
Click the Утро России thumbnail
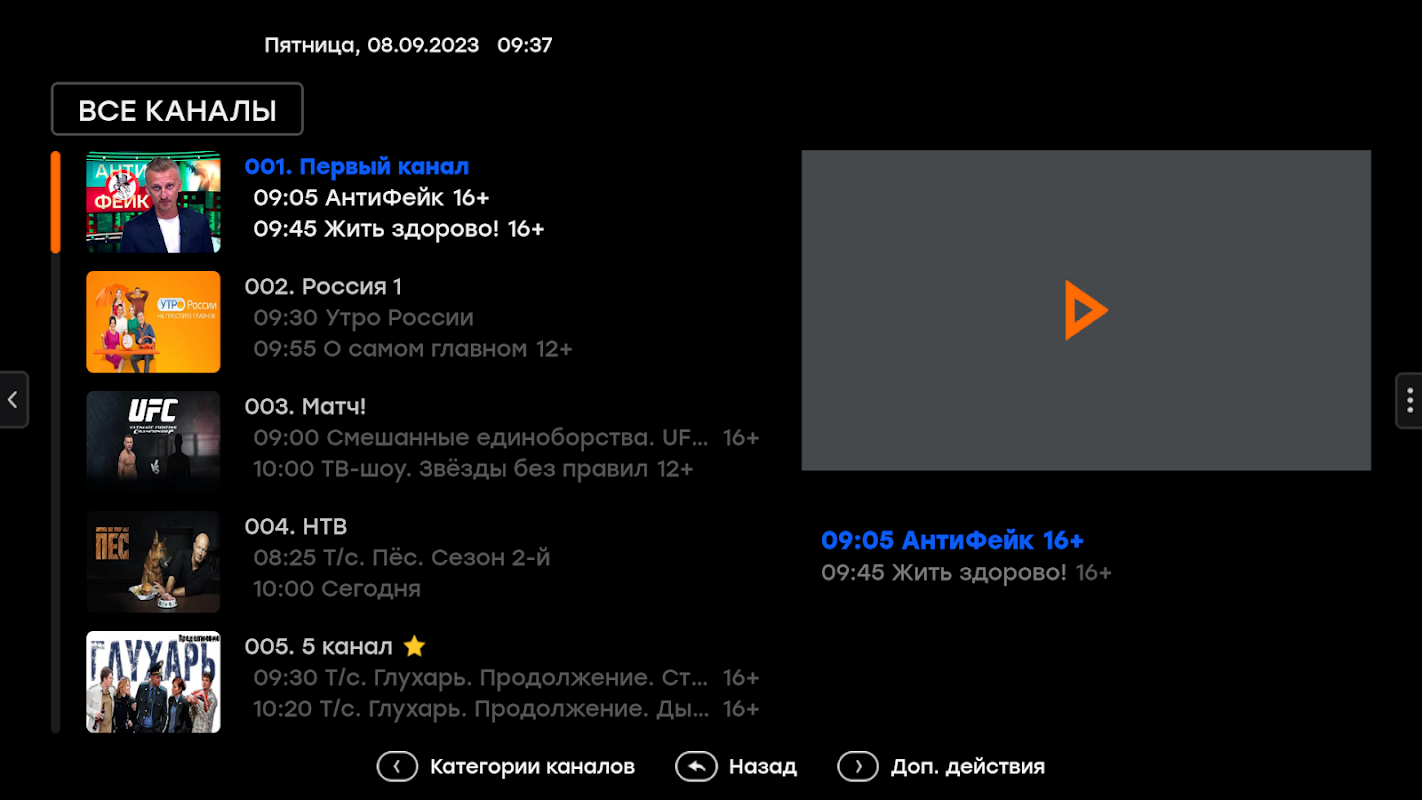(x=153, y=322)
